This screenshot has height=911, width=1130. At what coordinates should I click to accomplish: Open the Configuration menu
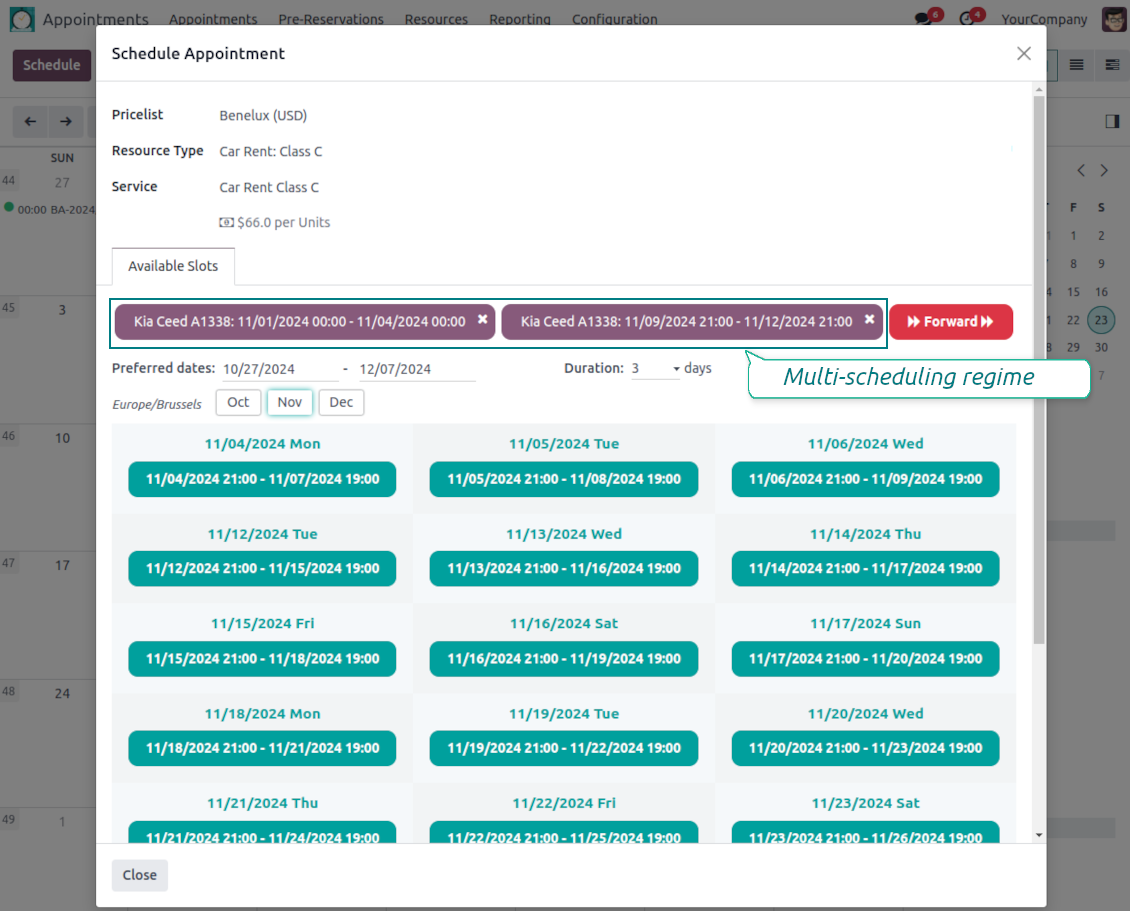point(614,19)
